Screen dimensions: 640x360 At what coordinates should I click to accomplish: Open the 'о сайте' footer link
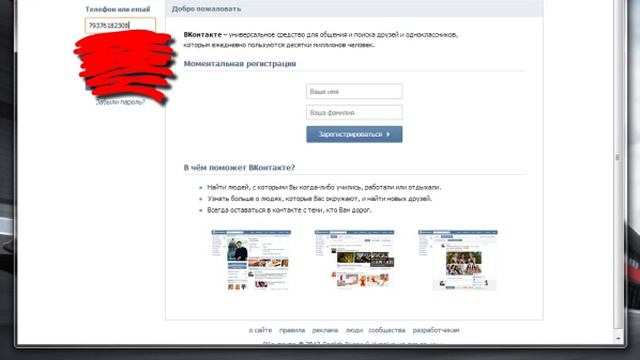[260, 330]
